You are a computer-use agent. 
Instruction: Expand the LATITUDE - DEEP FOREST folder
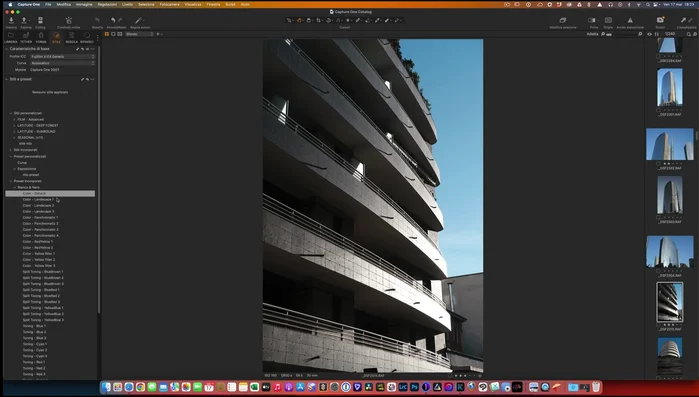(x=15, y=126)
